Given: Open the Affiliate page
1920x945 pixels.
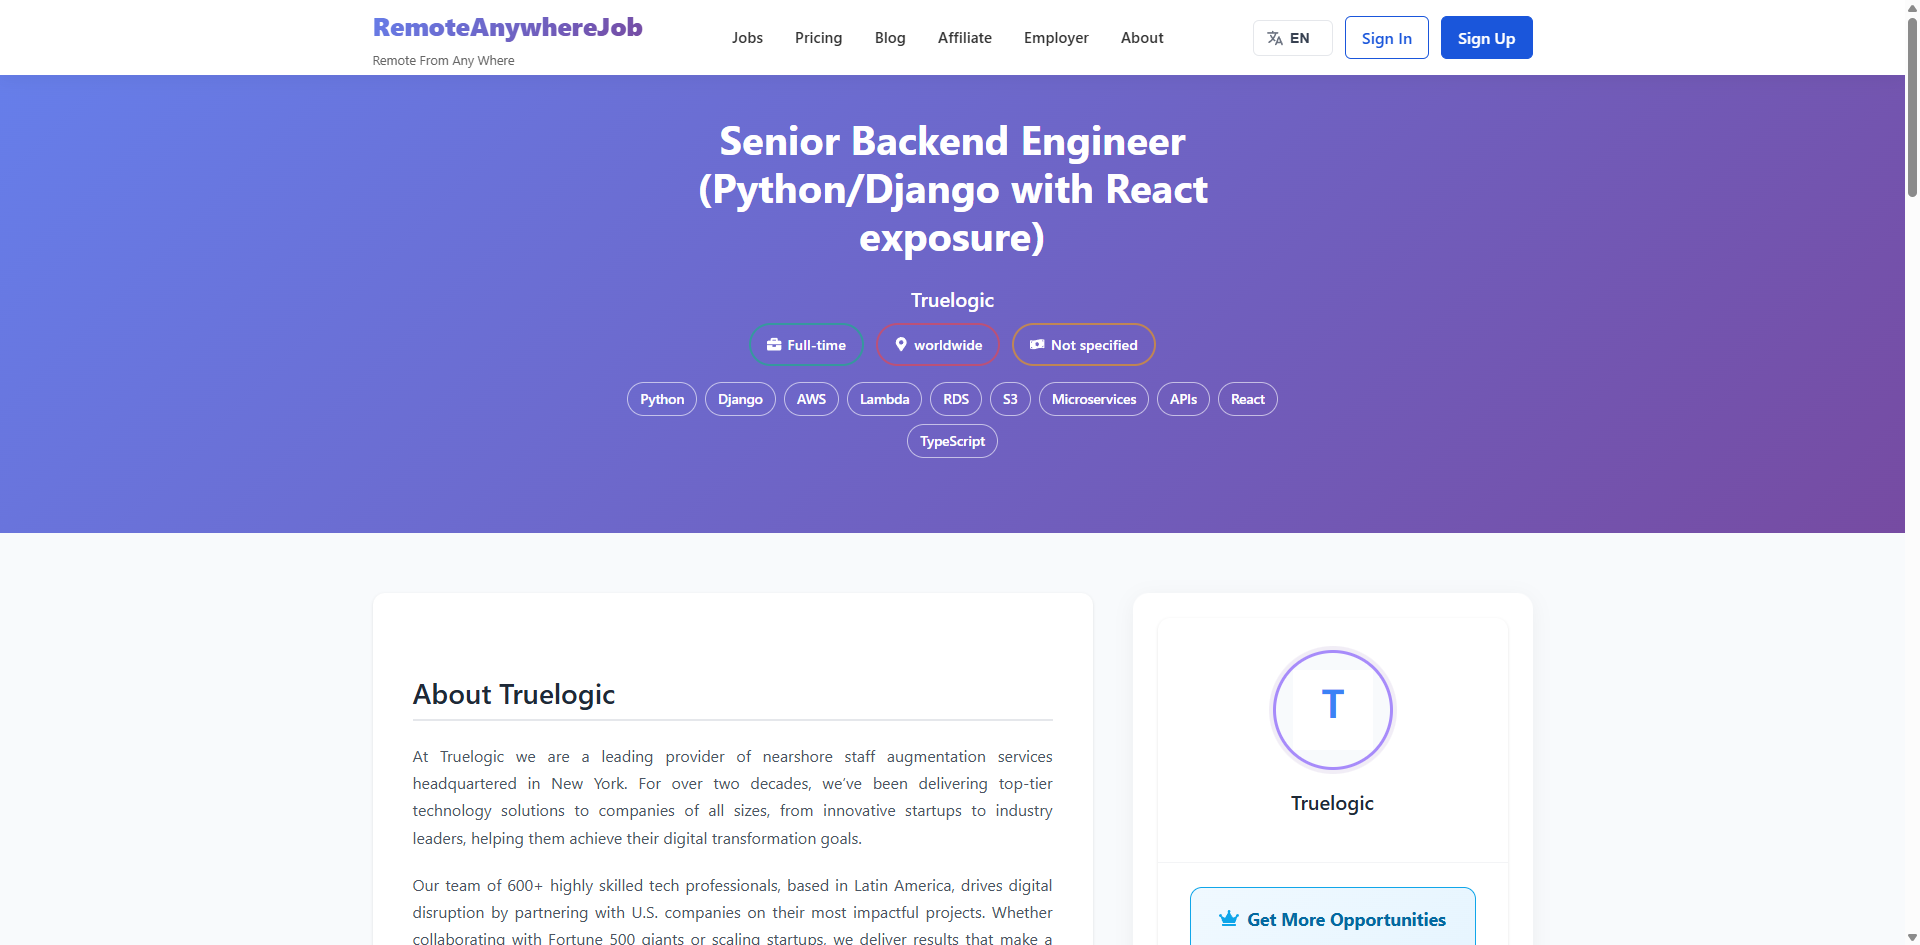Looking at the screenshot, I should point(965,38).
